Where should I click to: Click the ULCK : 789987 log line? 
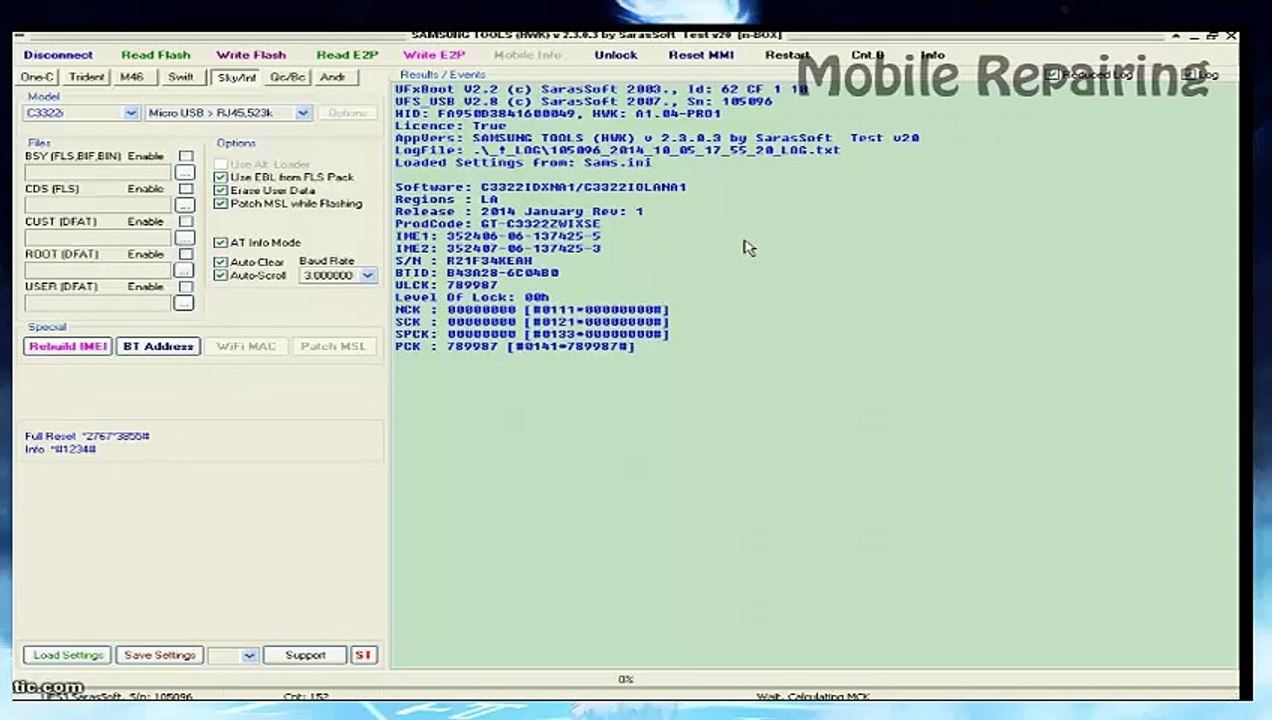pos(446,285)
